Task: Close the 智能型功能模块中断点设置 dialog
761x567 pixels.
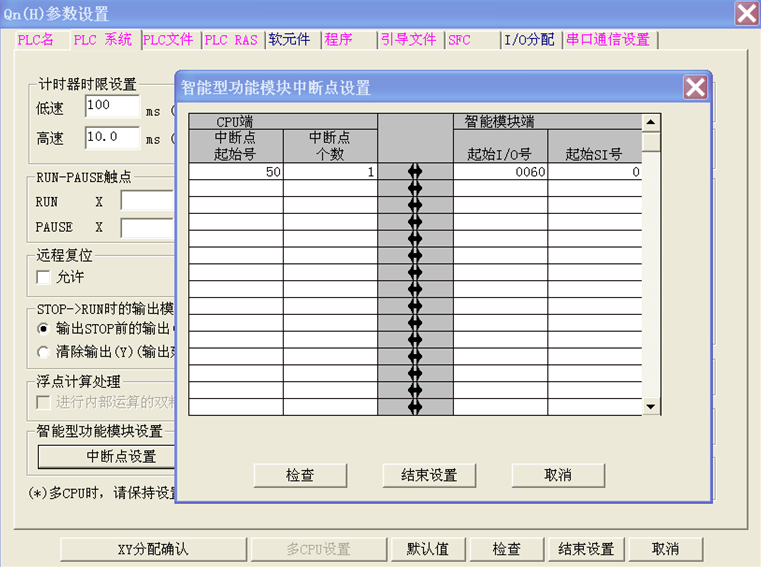Action: click(695, 87)
